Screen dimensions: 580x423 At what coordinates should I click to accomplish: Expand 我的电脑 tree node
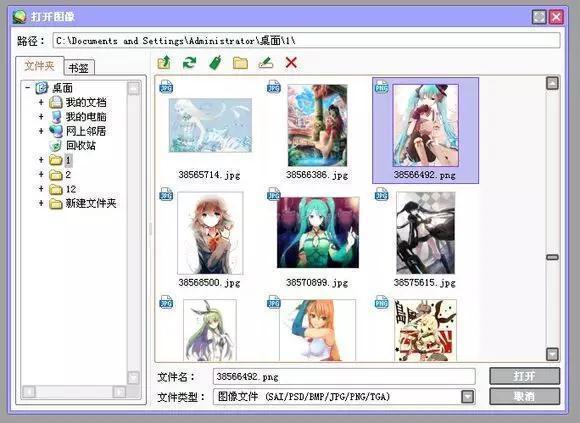click(41, 116)
